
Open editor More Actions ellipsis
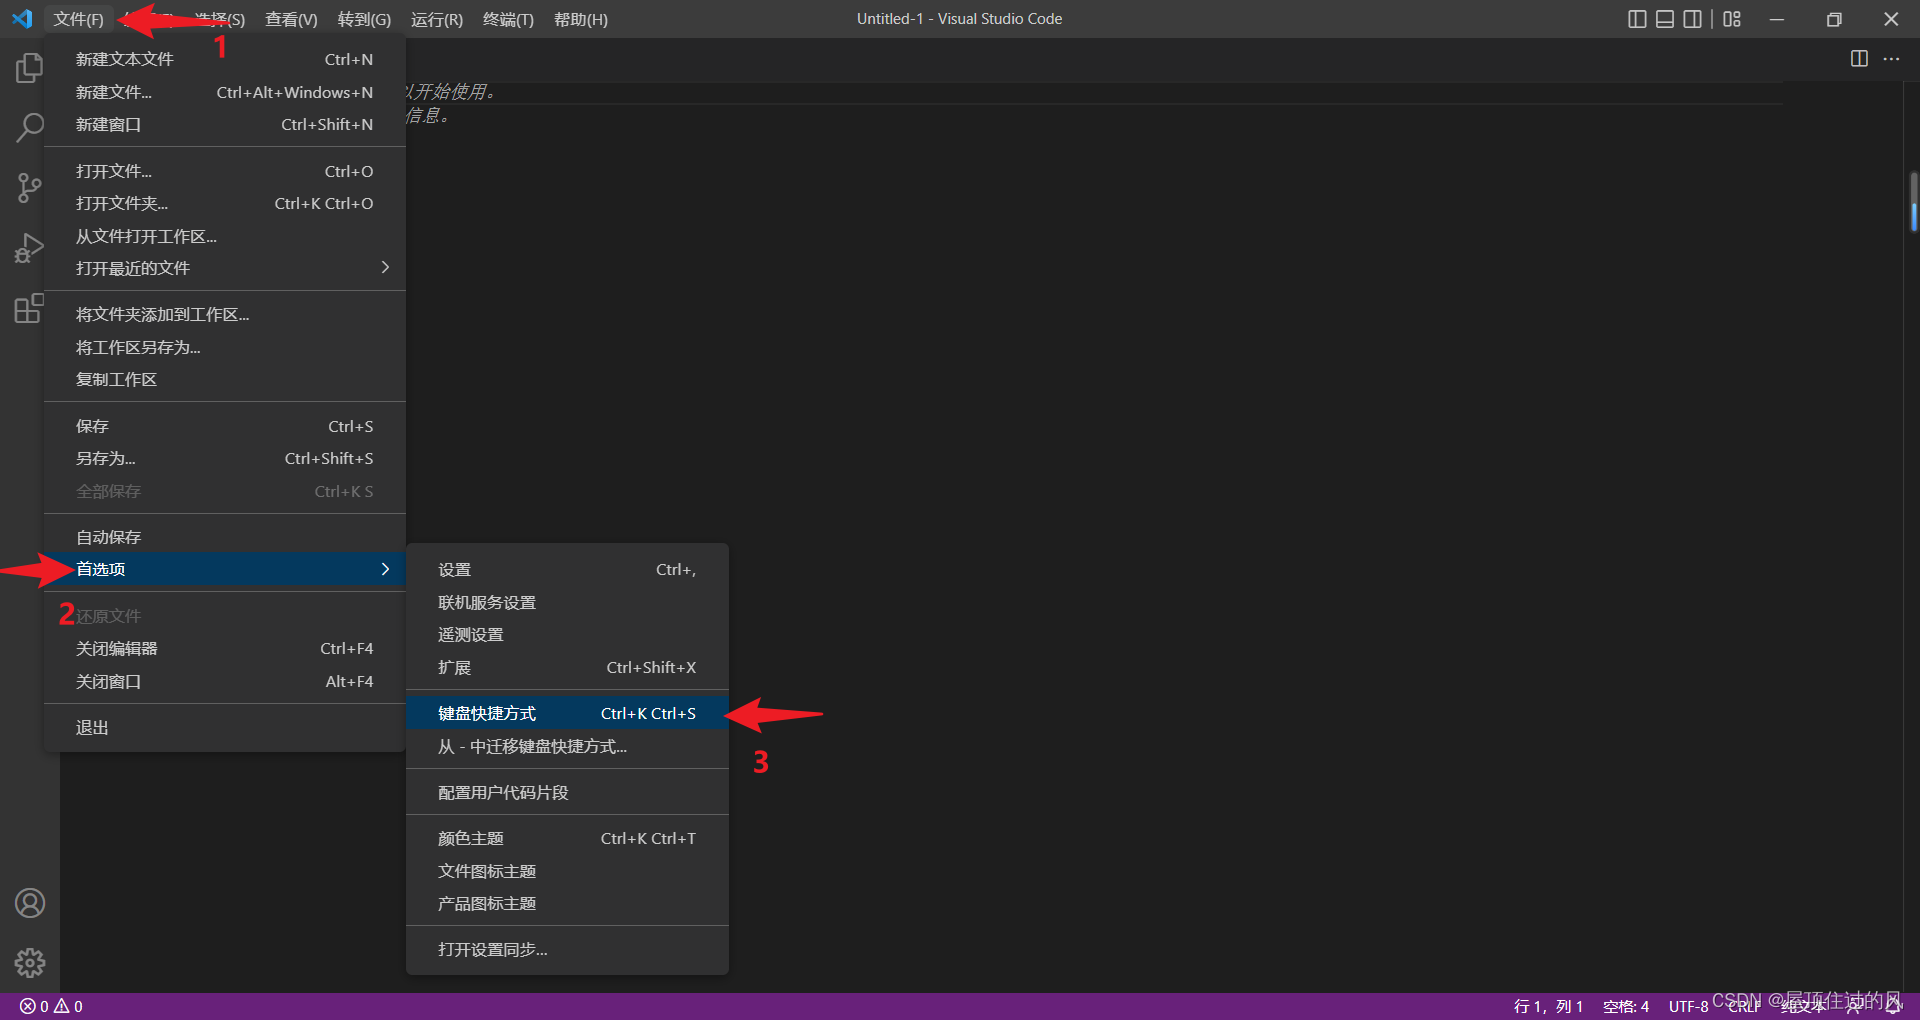coord(1891,59)
